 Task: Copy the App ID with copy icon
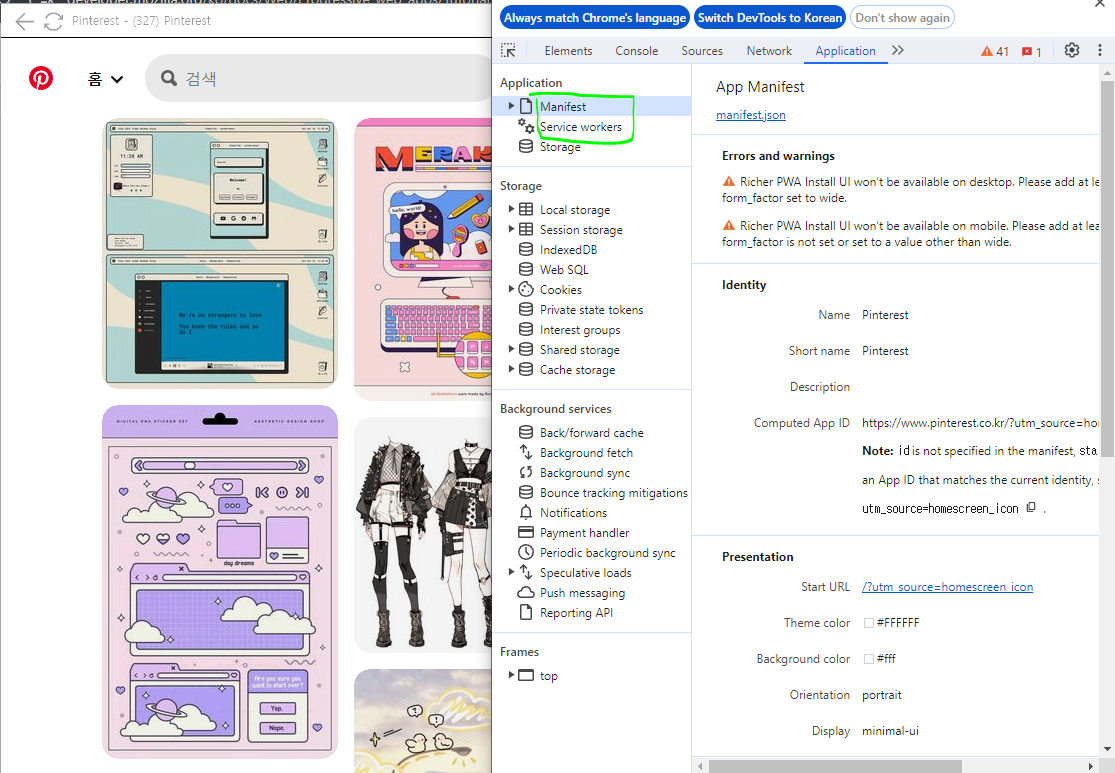pos(1031,508)
